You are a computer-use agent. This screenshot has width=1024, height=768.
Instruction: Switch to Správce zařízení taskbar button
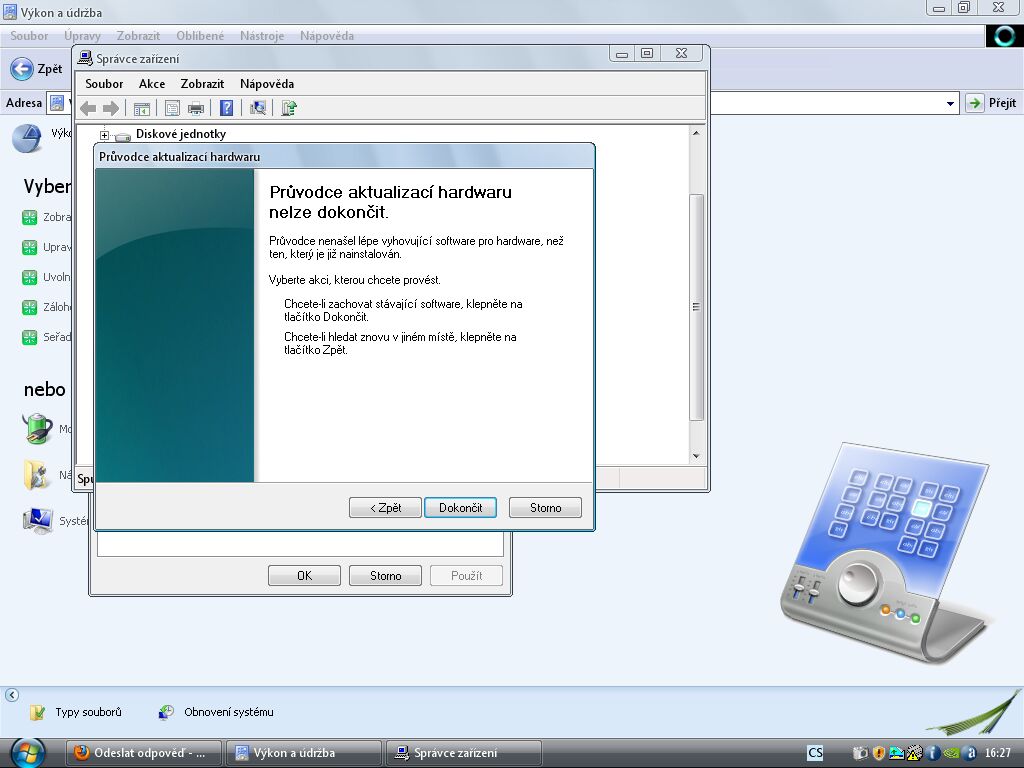click(464, 753)
